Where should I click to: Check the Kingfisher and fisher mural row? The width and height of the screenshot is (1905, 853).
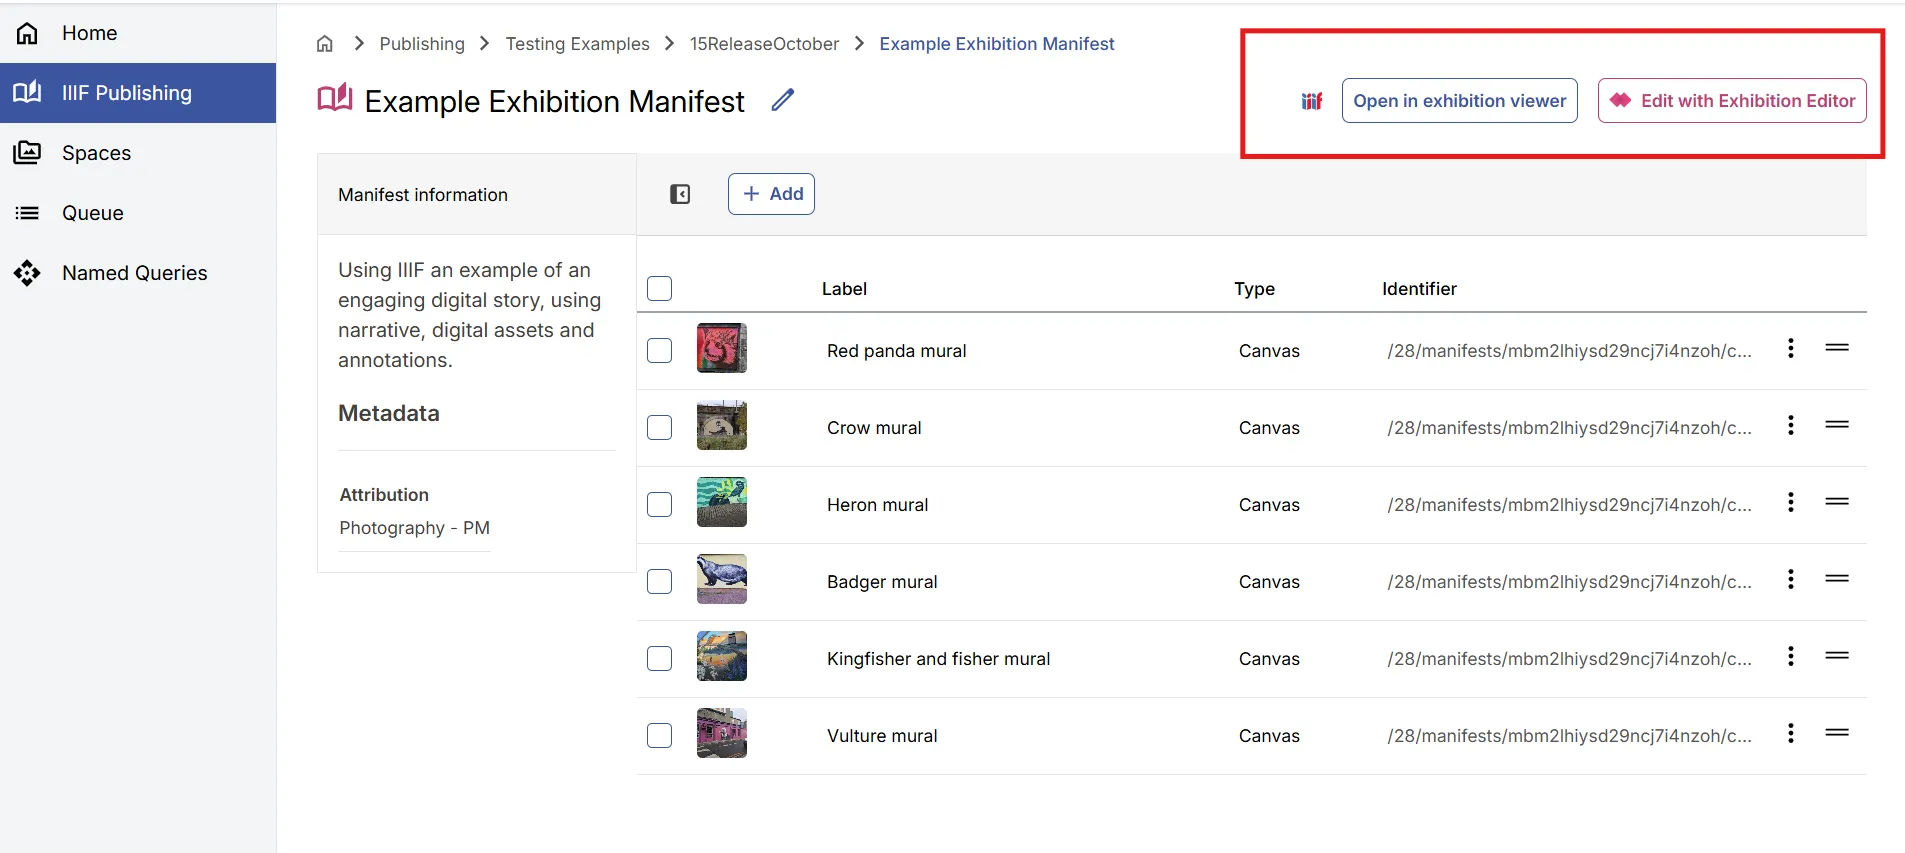(659, 659)
